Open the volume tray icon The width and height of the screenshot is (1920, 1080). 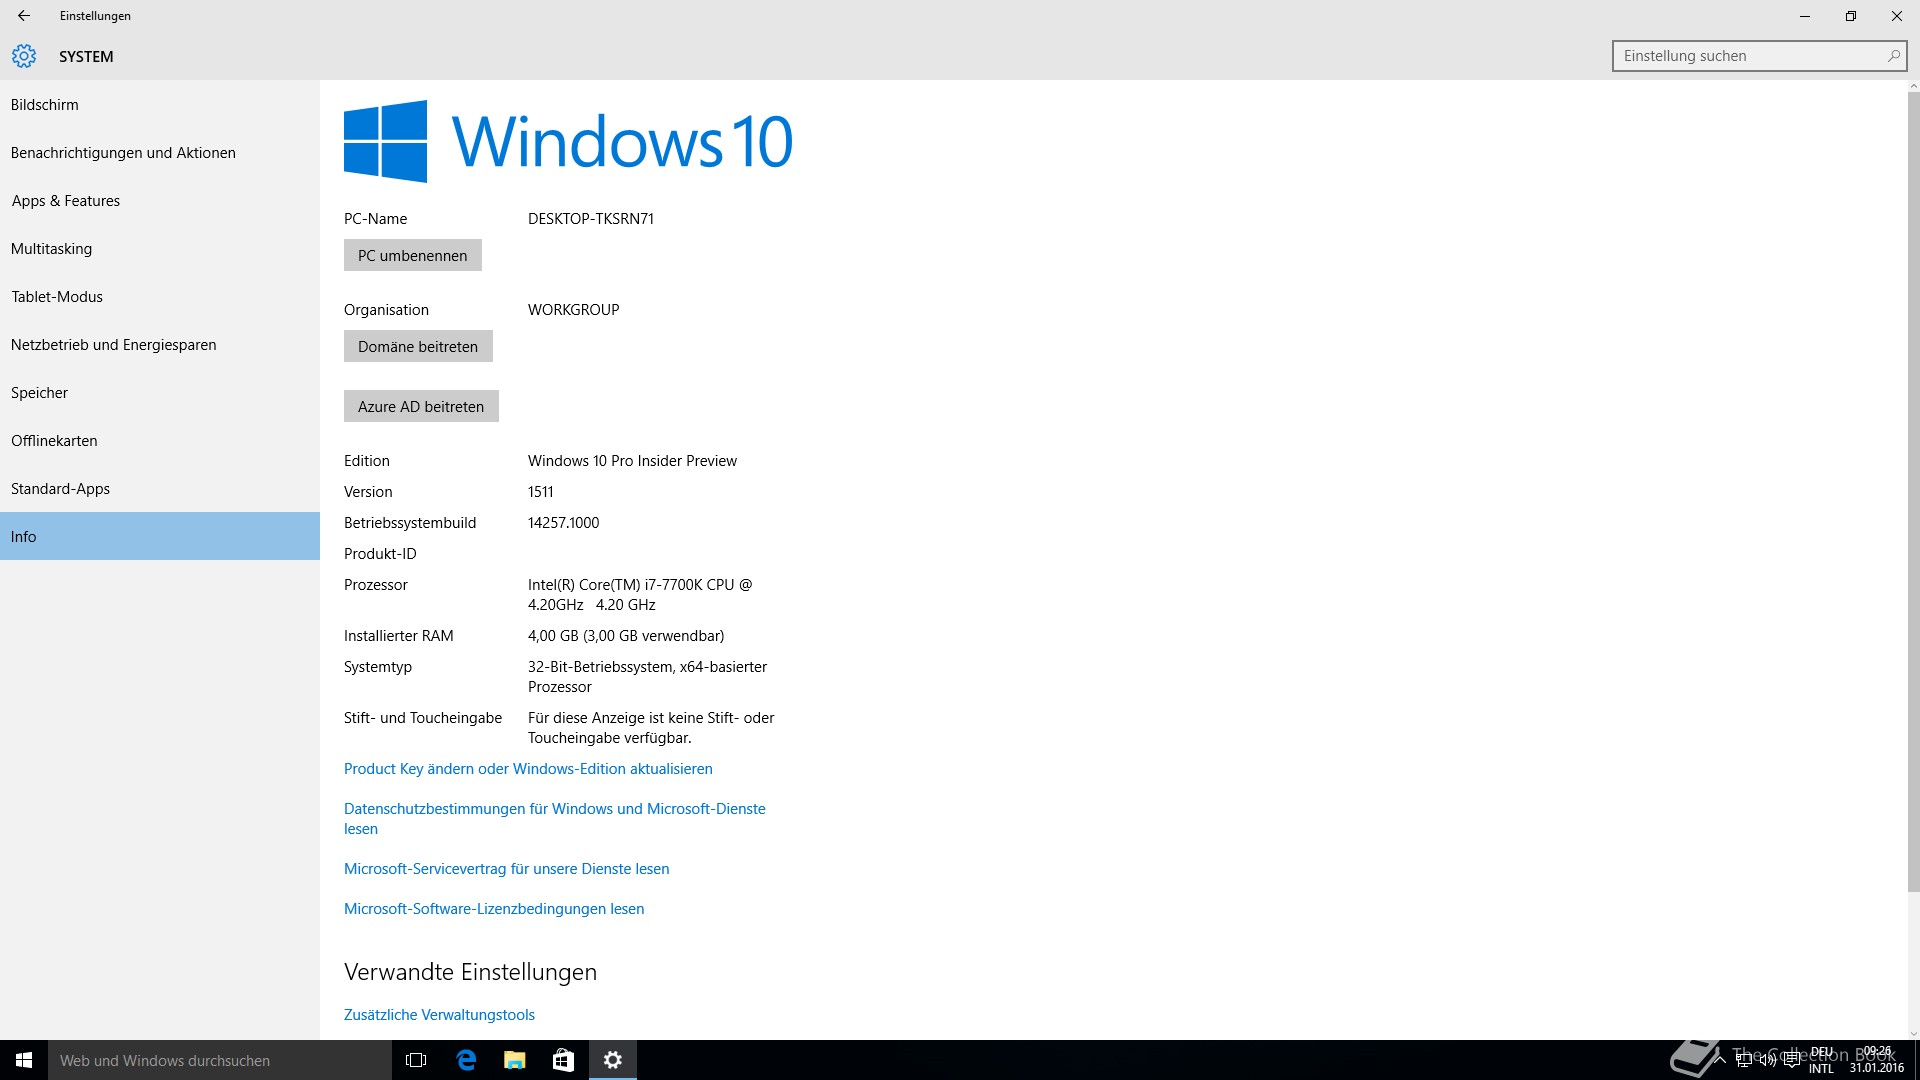(x=1768, y=1060)
